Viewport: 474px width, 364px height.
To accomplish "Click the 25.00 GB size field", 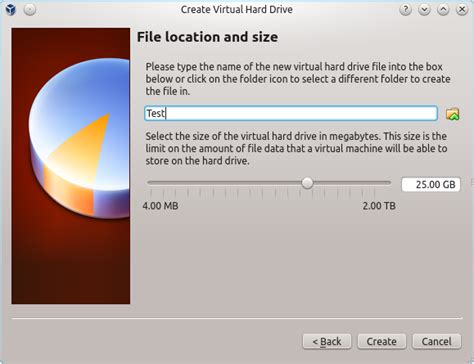I will [431, 184].
